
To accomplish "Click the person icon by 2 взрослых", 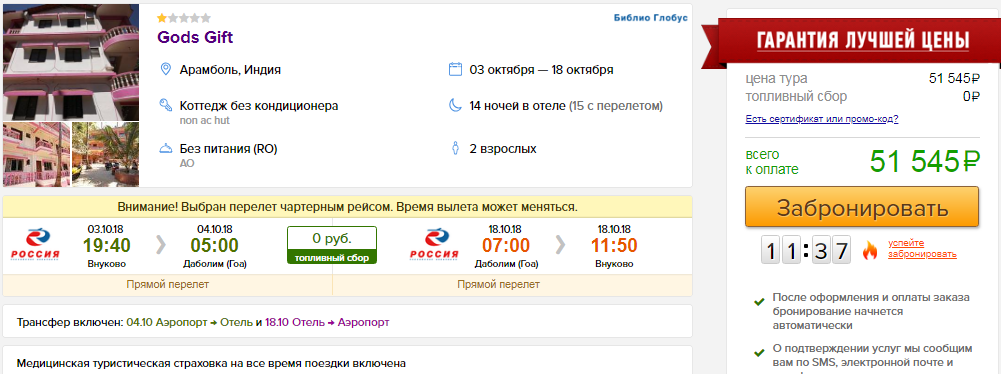I will pyautogui.click(x=455, y=149).
